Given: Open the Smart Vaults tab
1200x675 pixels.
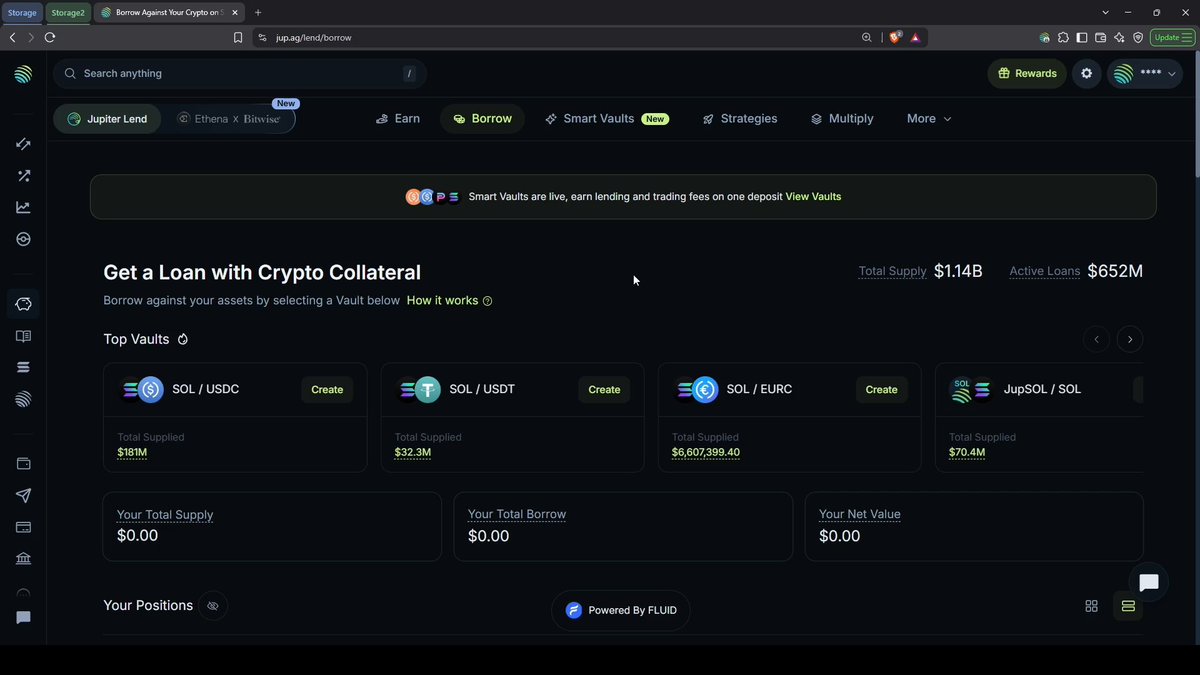Looking at the screenshot, I should coord(606,119).
